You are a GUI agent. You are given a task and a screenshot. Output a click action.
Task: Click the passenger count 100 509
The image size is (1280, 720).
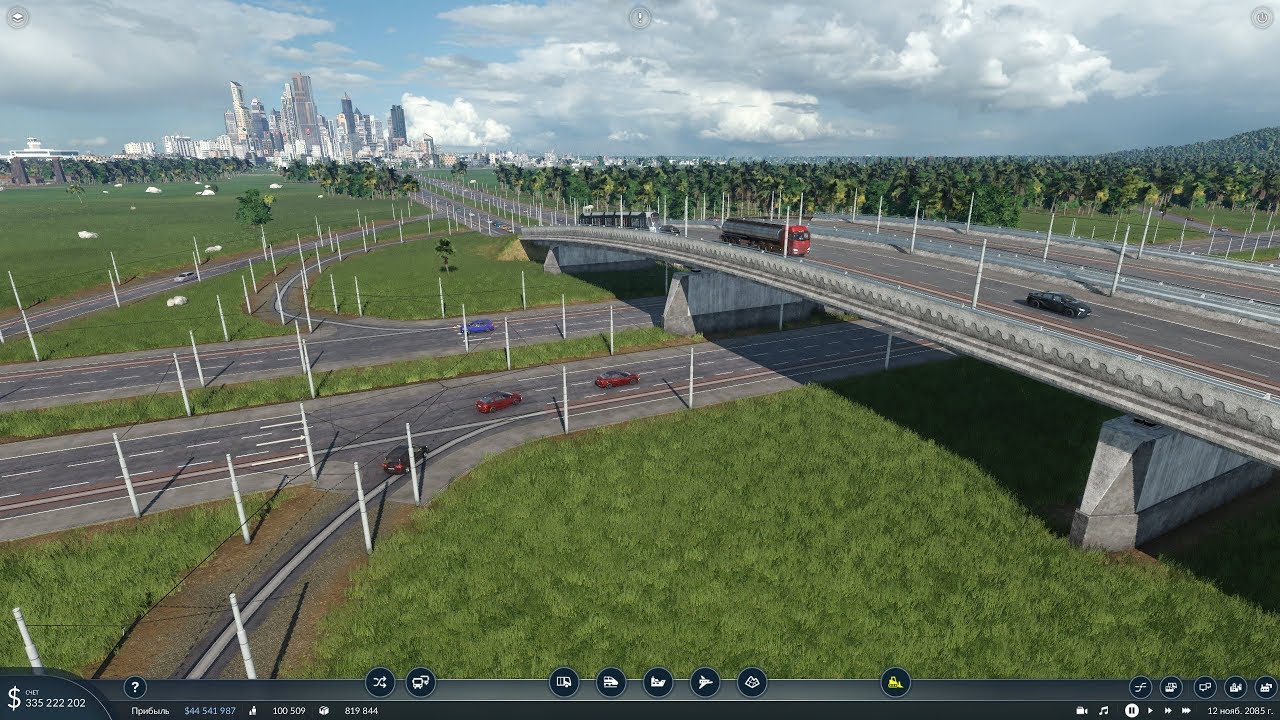(x=289, y=711)
